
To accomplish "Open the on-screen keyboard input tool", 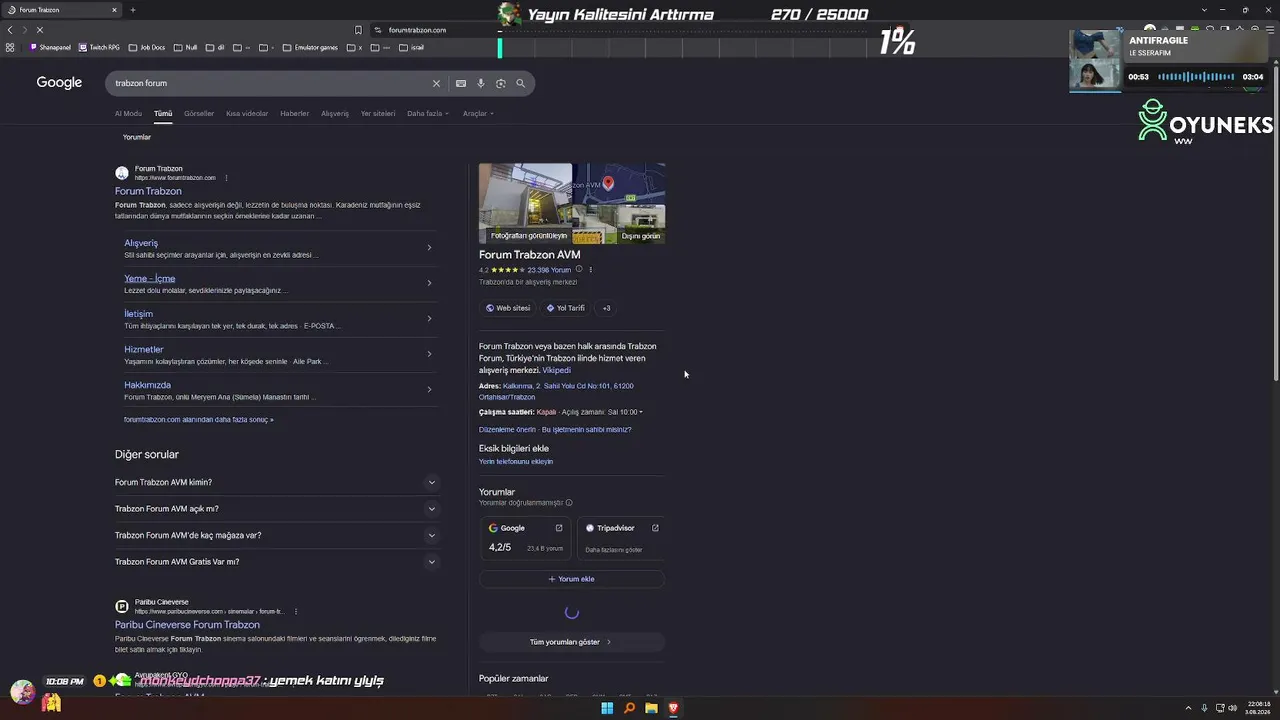I will 461,83.
